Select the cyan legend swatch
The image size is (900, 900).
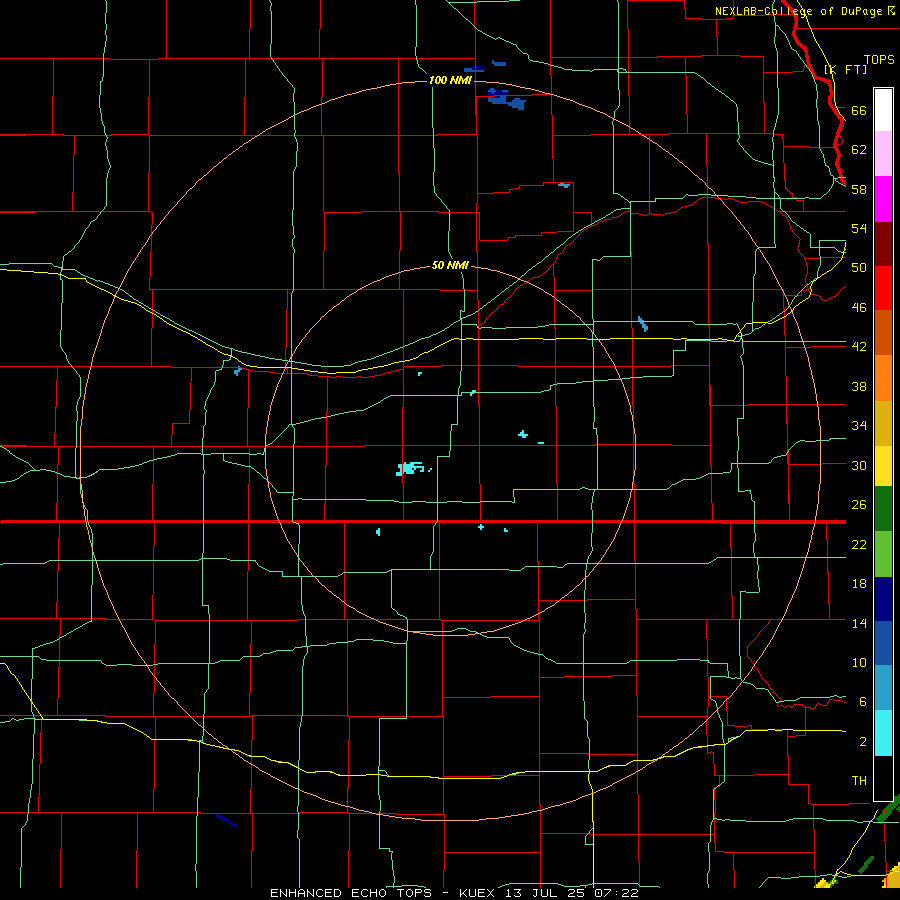coord(883,734)
